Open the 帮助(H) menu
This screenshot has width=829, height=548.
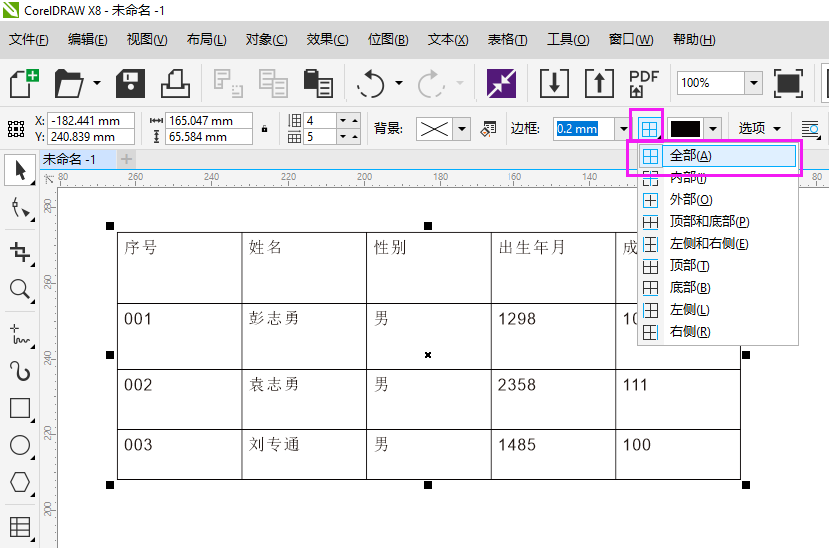[x=694, y=40]
